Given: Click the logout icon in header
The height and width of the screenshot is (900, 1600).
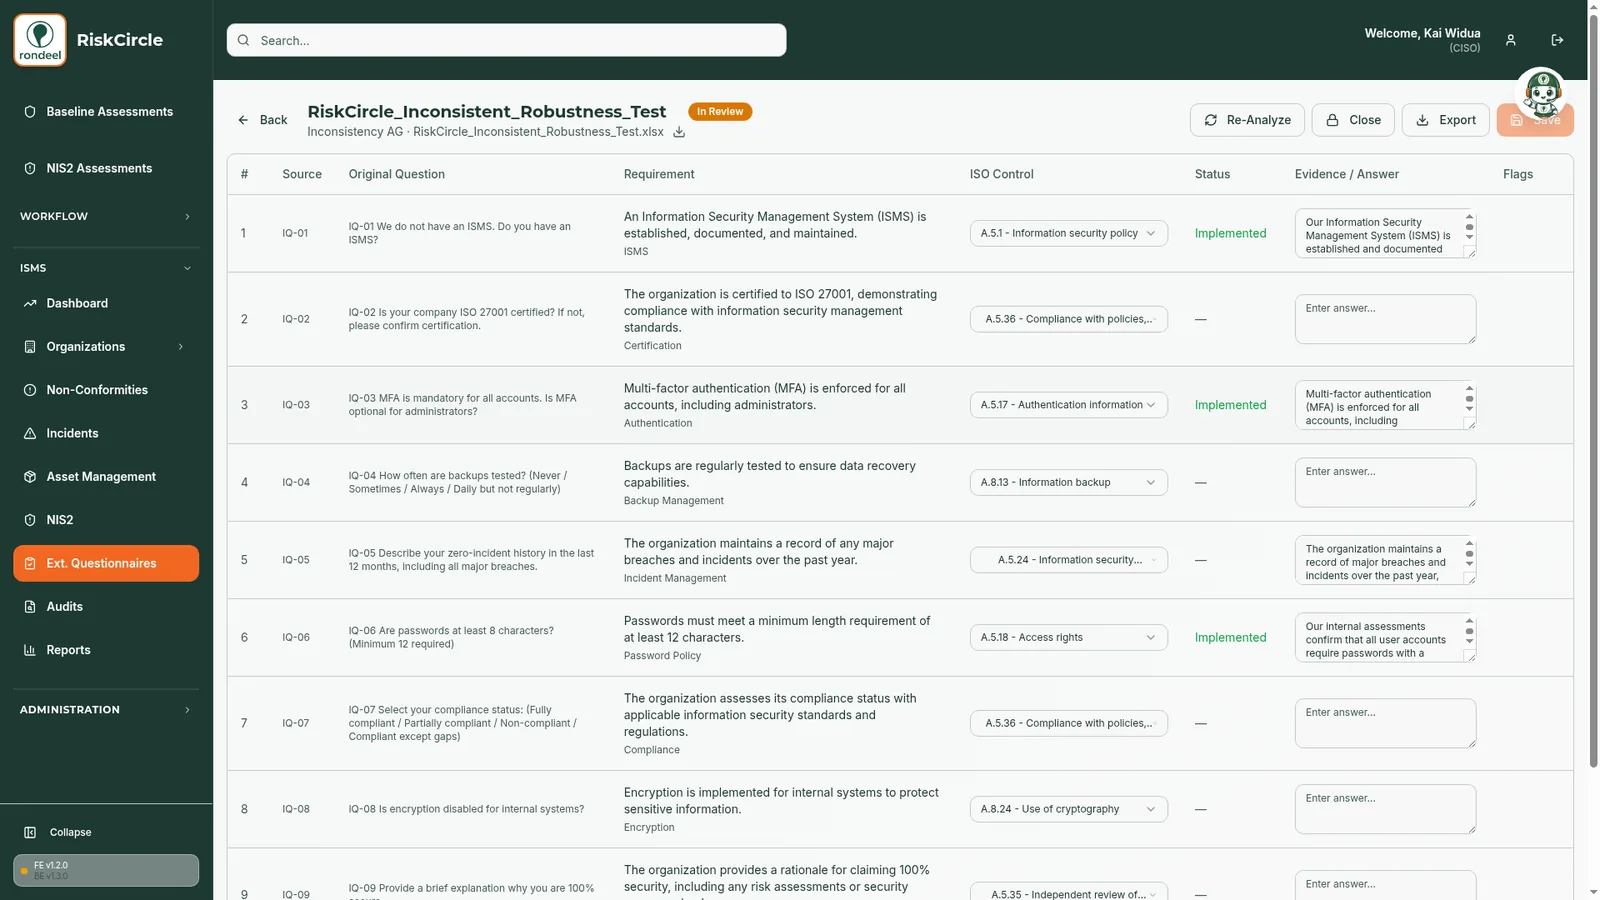Looking at the screenshot, I should coord(1557,40).
